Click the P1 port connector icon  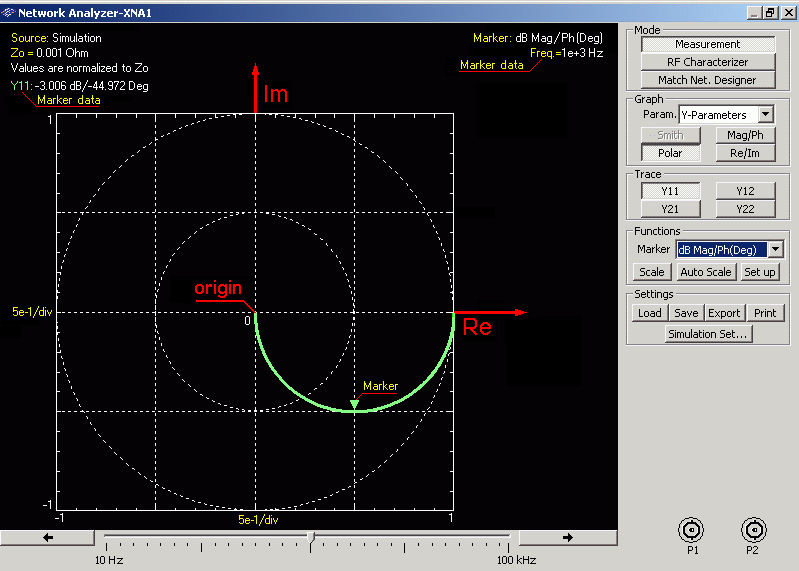pos(692,530)
